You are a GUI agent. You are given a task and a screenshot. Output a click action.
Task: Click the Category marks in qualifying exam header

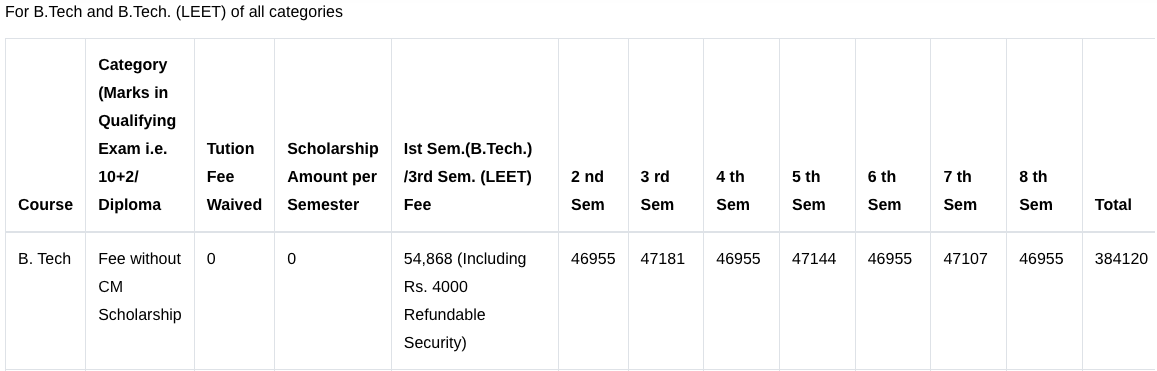pyautogui.click(x=137, y=134)
